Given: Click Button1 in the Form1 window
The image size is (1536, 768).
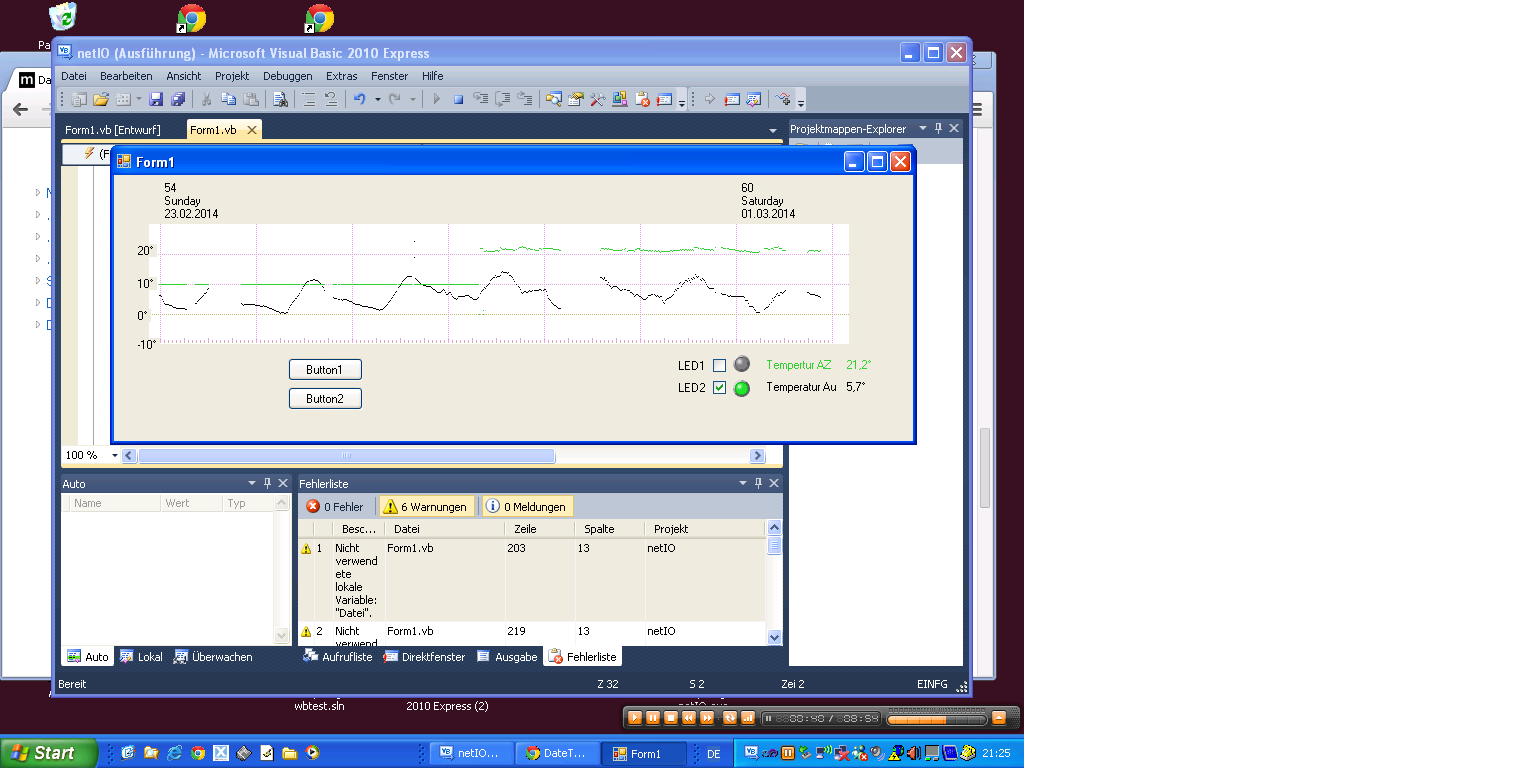Looking at the screenshot, I should click(x=325, y=370).
